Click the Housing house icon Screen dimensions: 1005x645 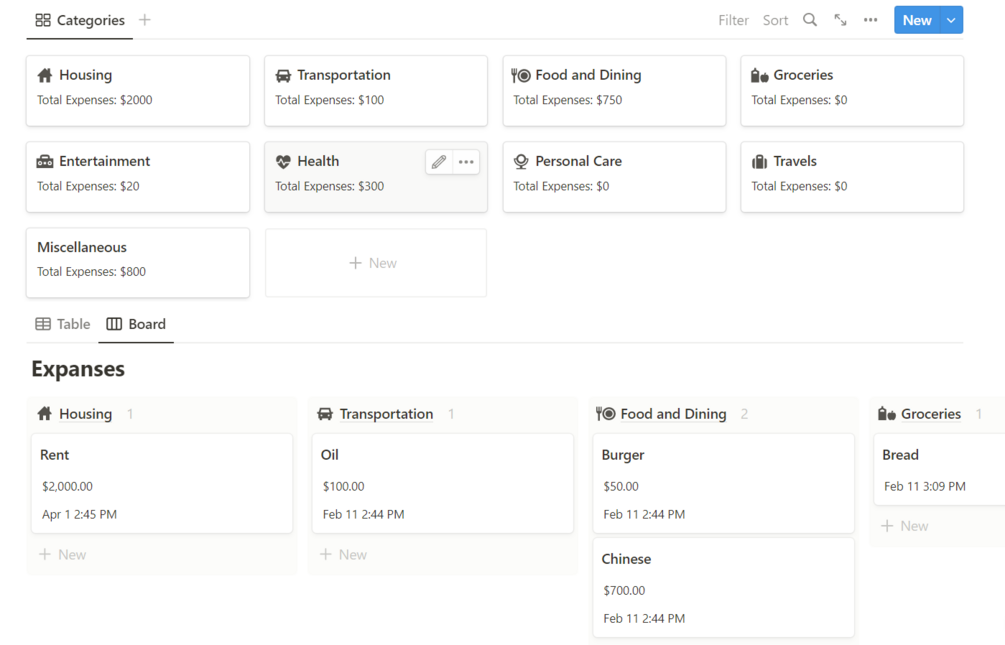coord(46,74)
